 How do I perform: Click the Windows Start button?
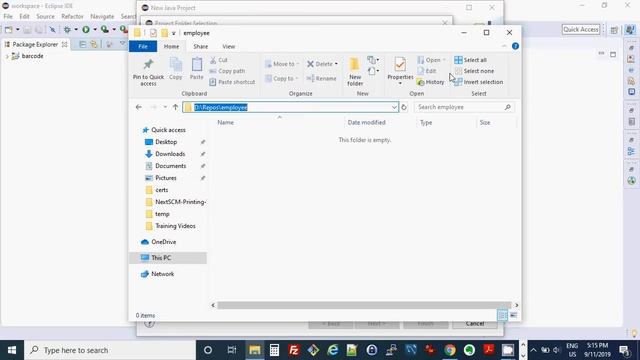[x=12, y=350]
